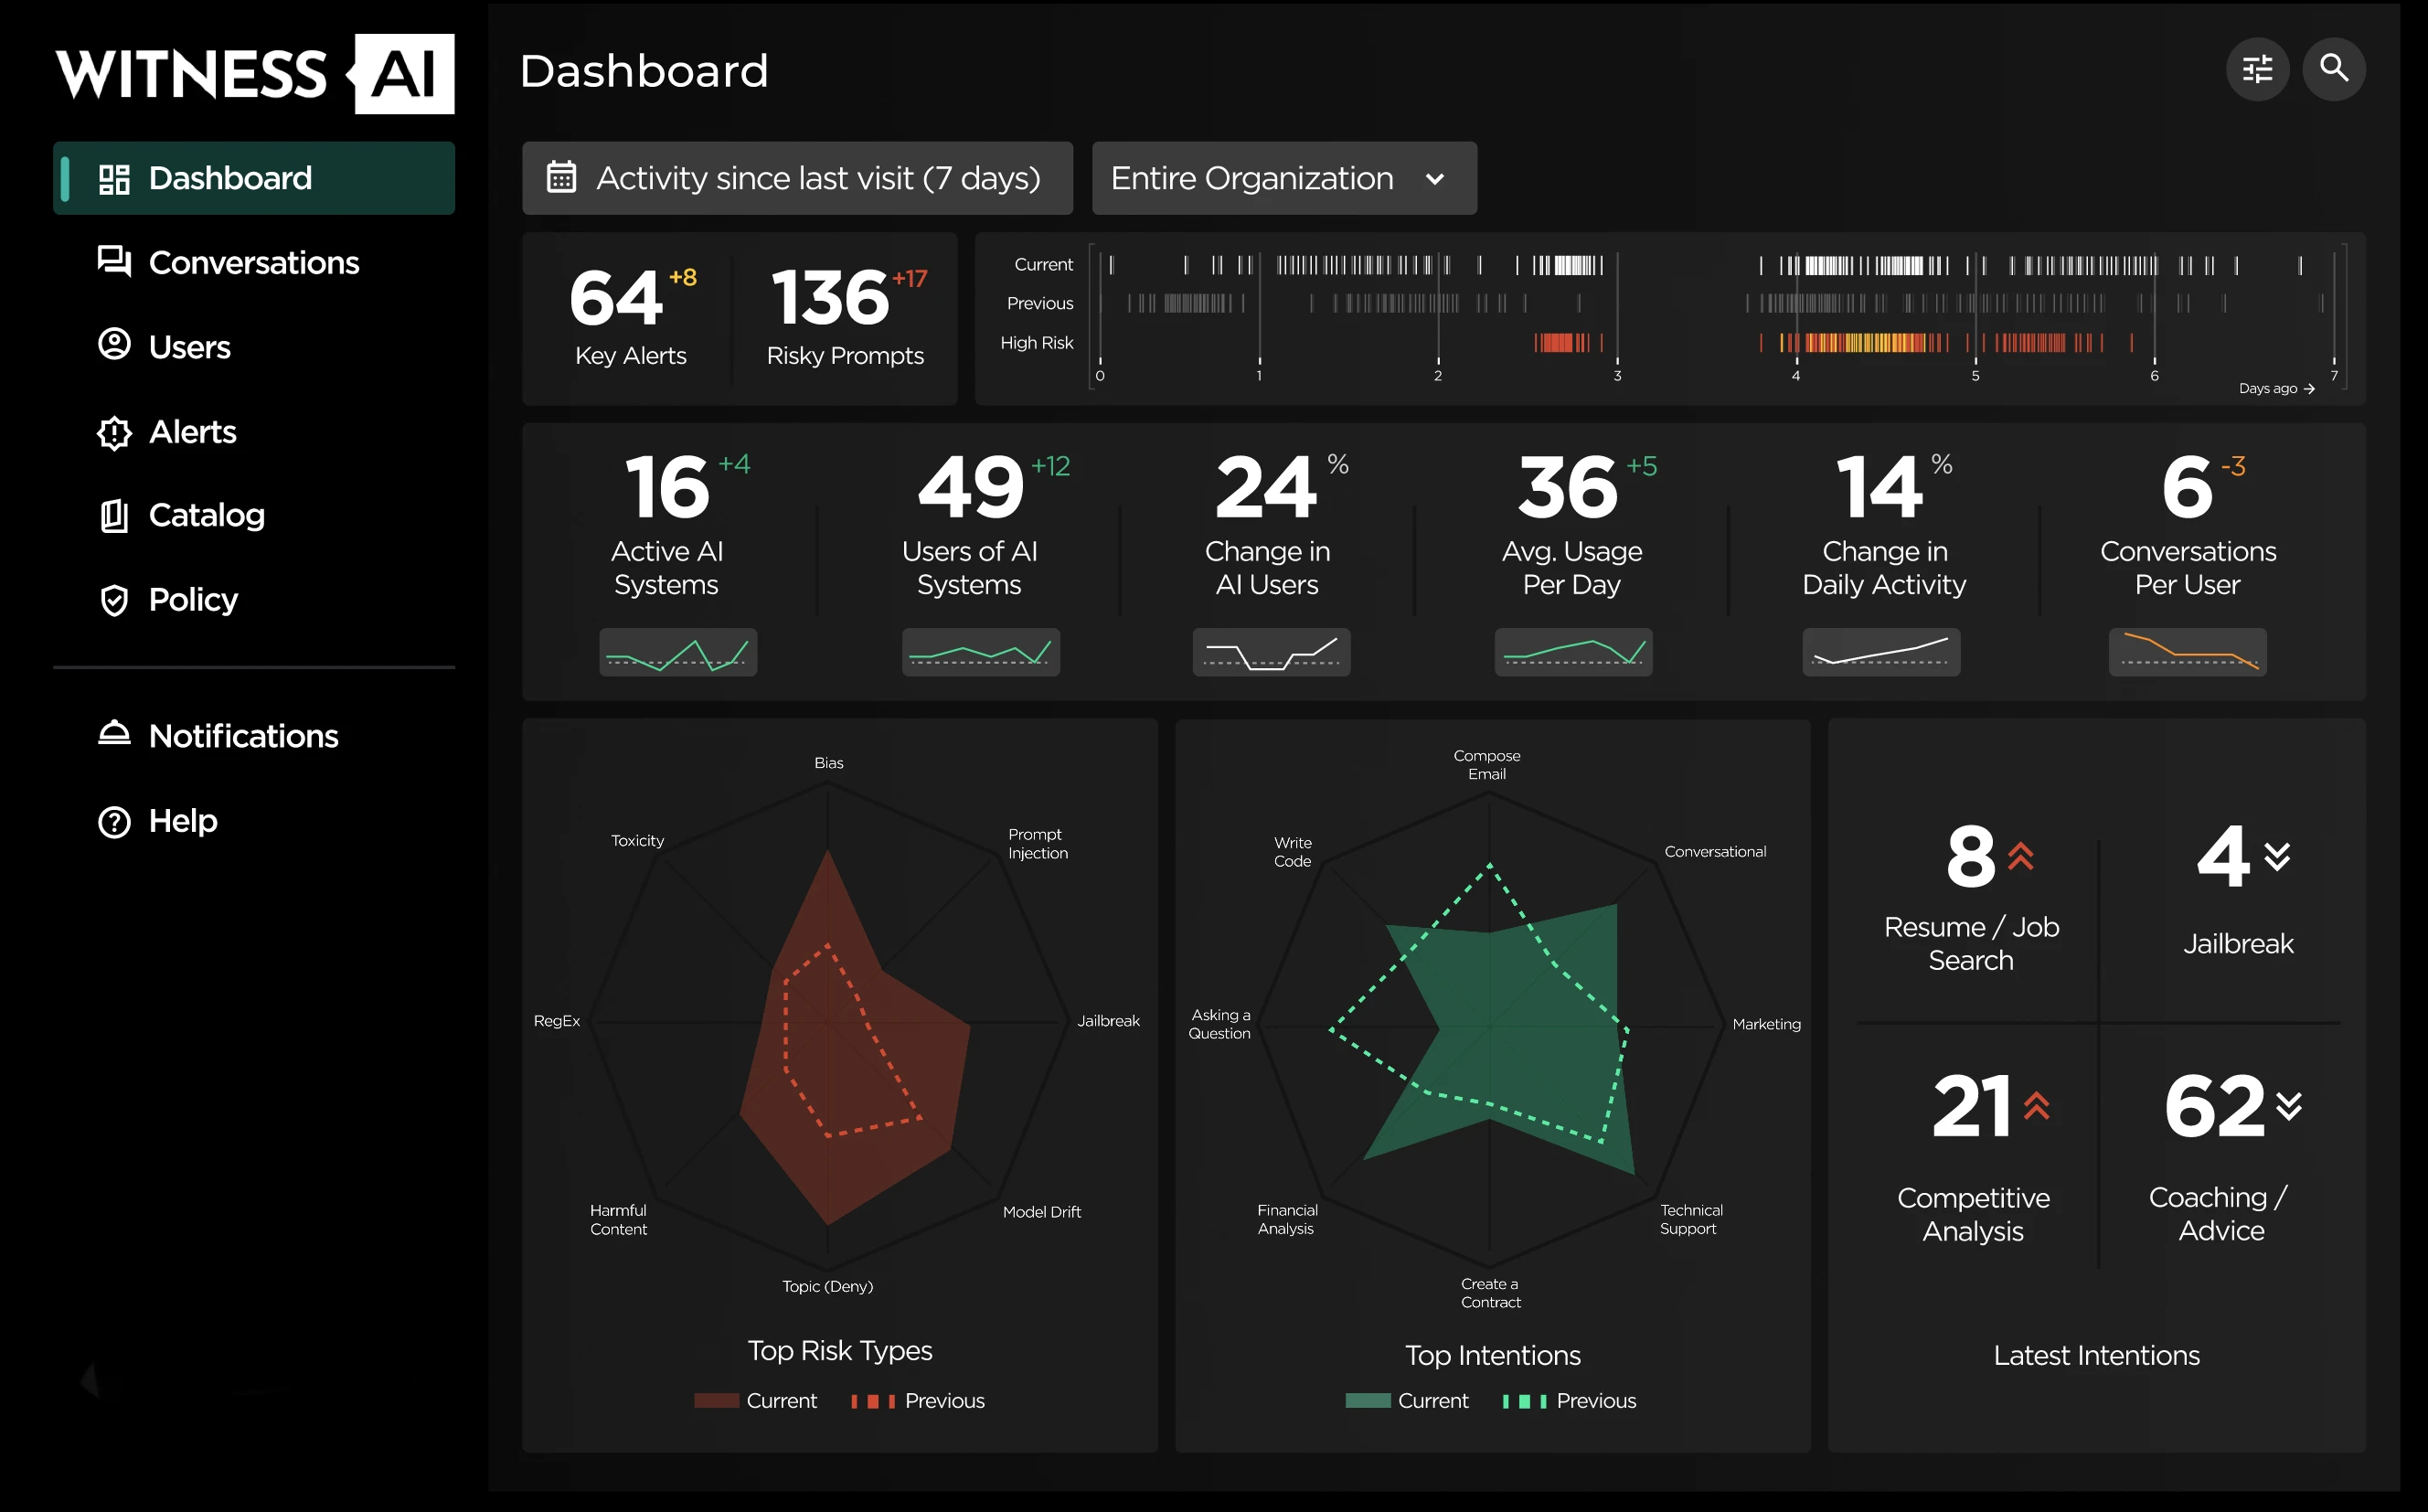Open the search icon

coord(2335,69)
